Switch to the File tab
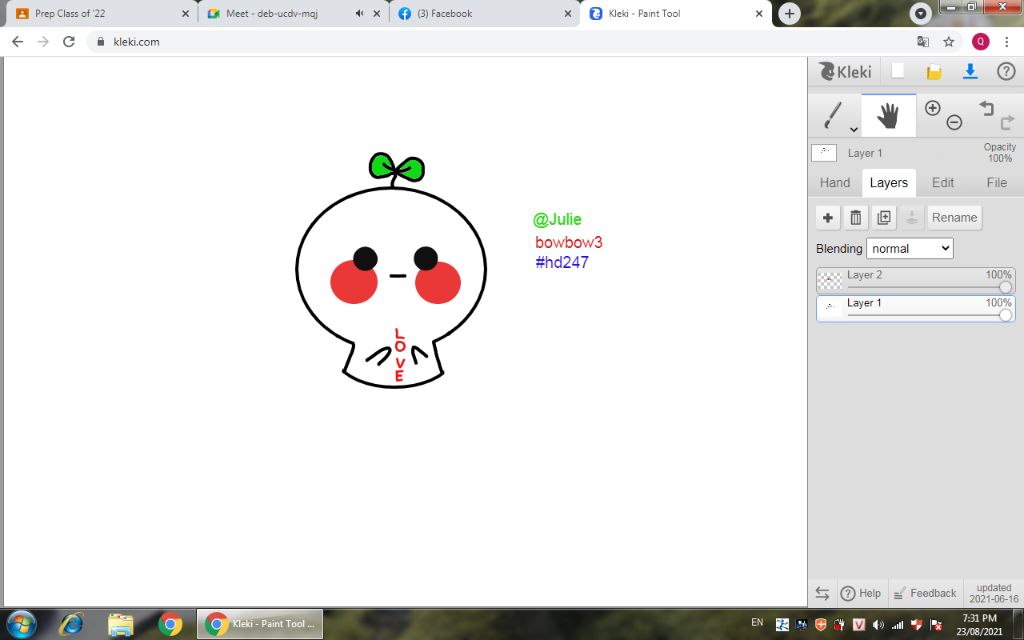Viewport: 1024px width, 640px height. tap(997, 183)
